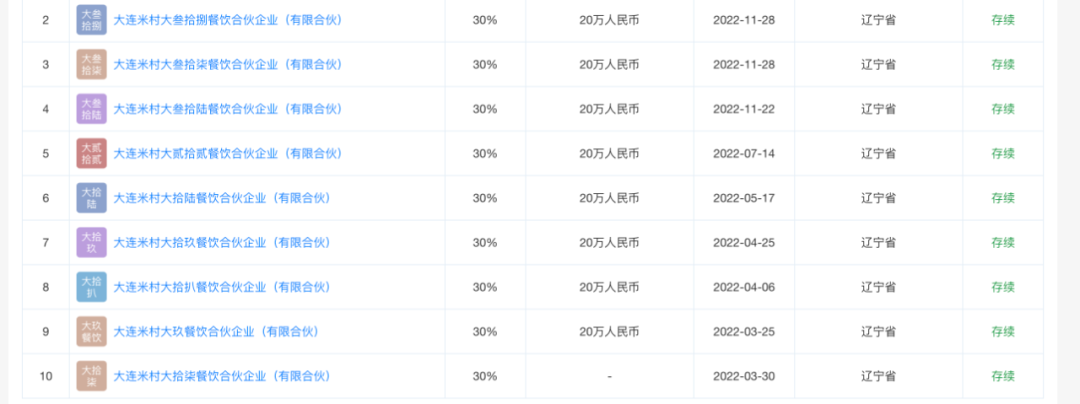Open 大连米村大叁拾陆餐饮合伙企业 link
This screenshot has height=404, width=1080.
(x=228, y=109)
